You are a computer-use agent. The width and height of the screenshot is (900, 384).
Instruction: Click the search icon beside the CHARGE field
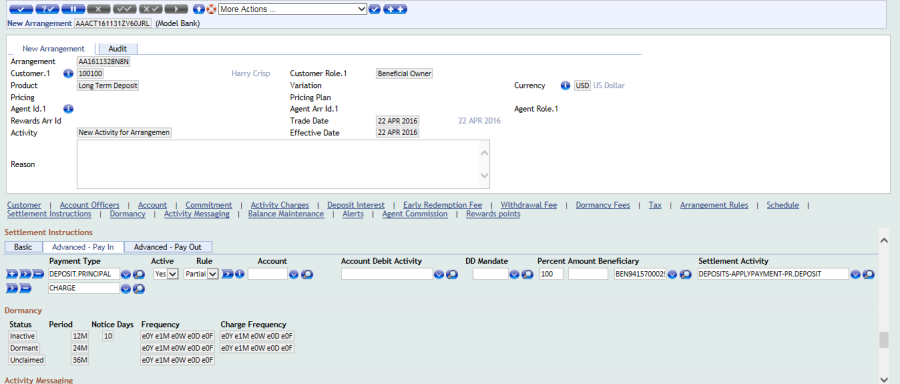138,289
